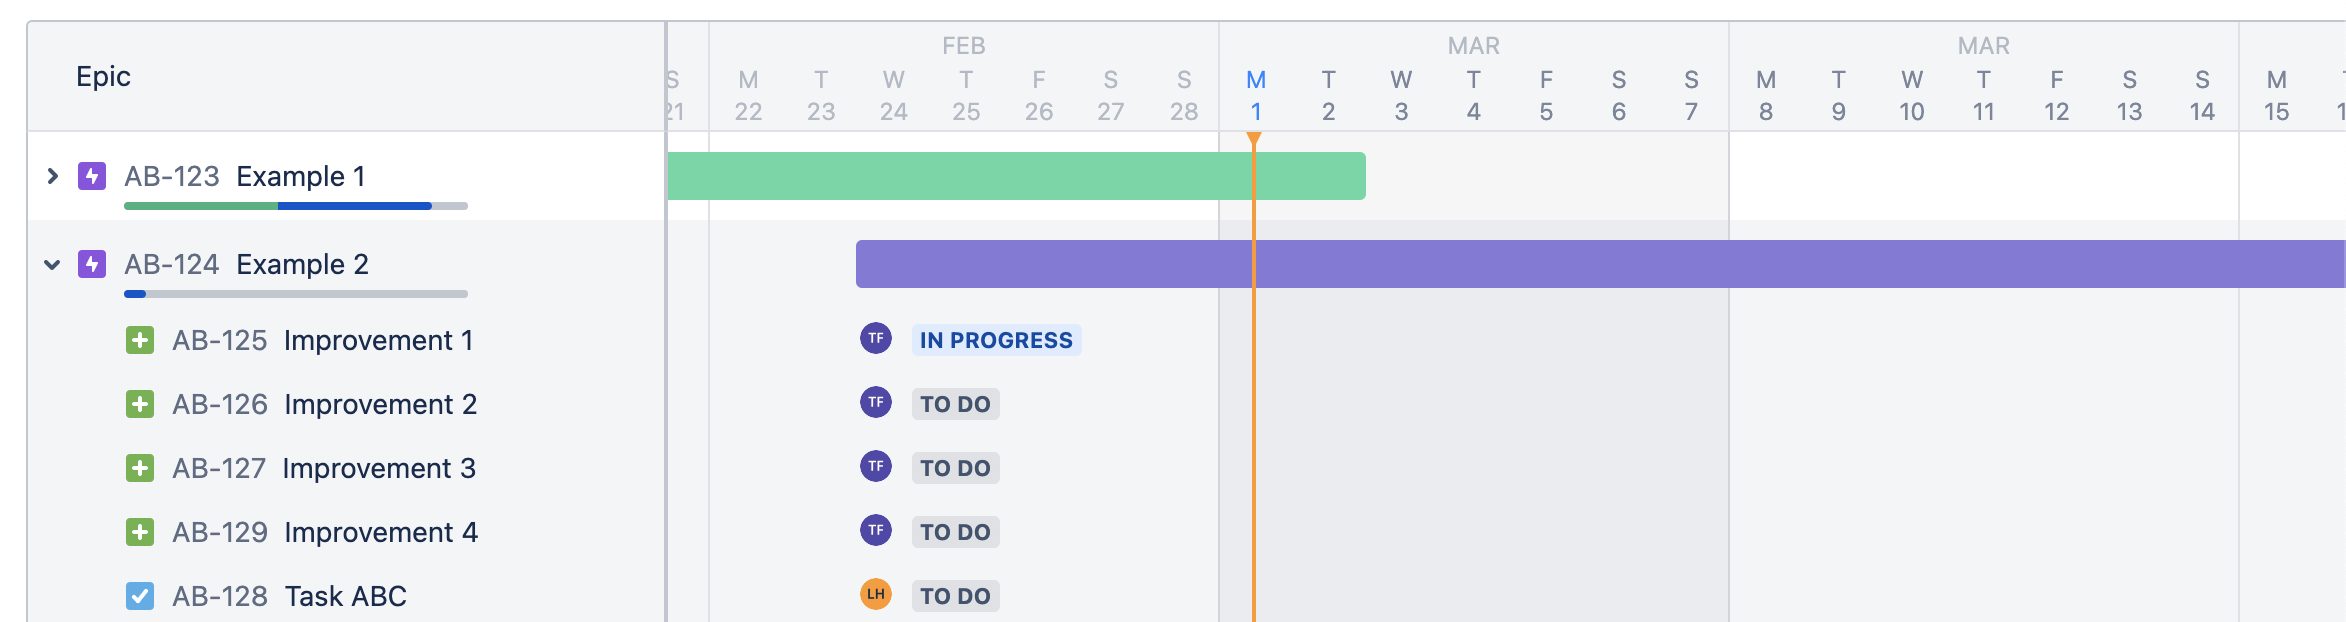The height and width of the screenshot is (622, 2346).
Task: Open the TO DO status of Improvement 2
Action: point(955,404)
